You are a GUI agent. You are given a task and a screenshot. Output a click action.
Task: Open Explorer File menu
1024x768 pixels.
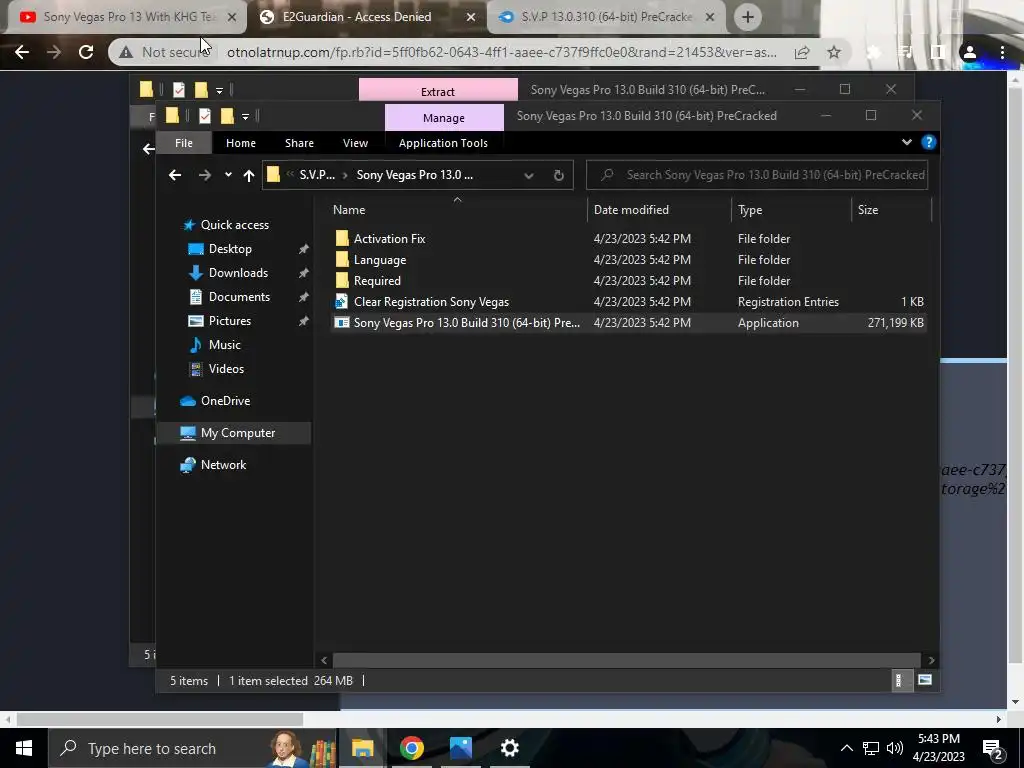(184, 142)
